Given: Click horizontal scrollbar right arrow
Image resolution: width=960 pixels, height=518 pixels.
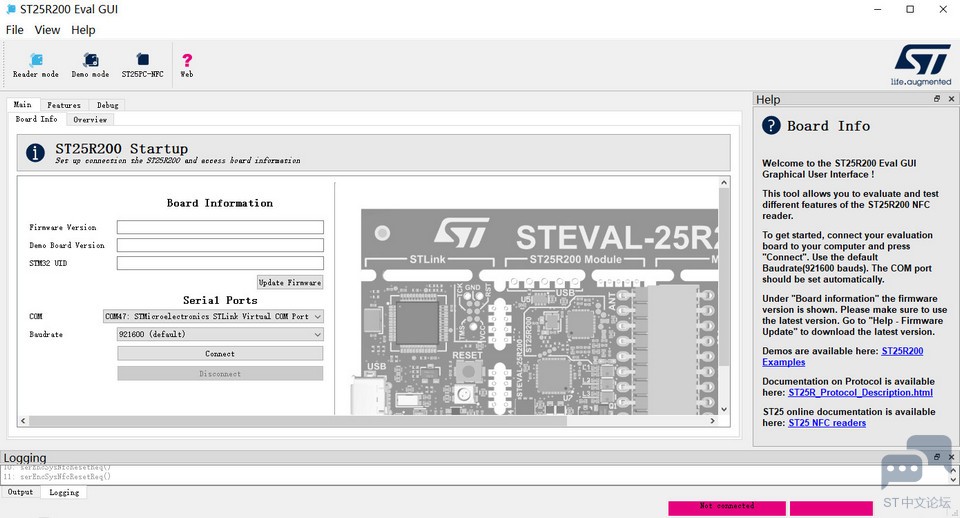Looking at the screenshot, I should tap(713, 421).
